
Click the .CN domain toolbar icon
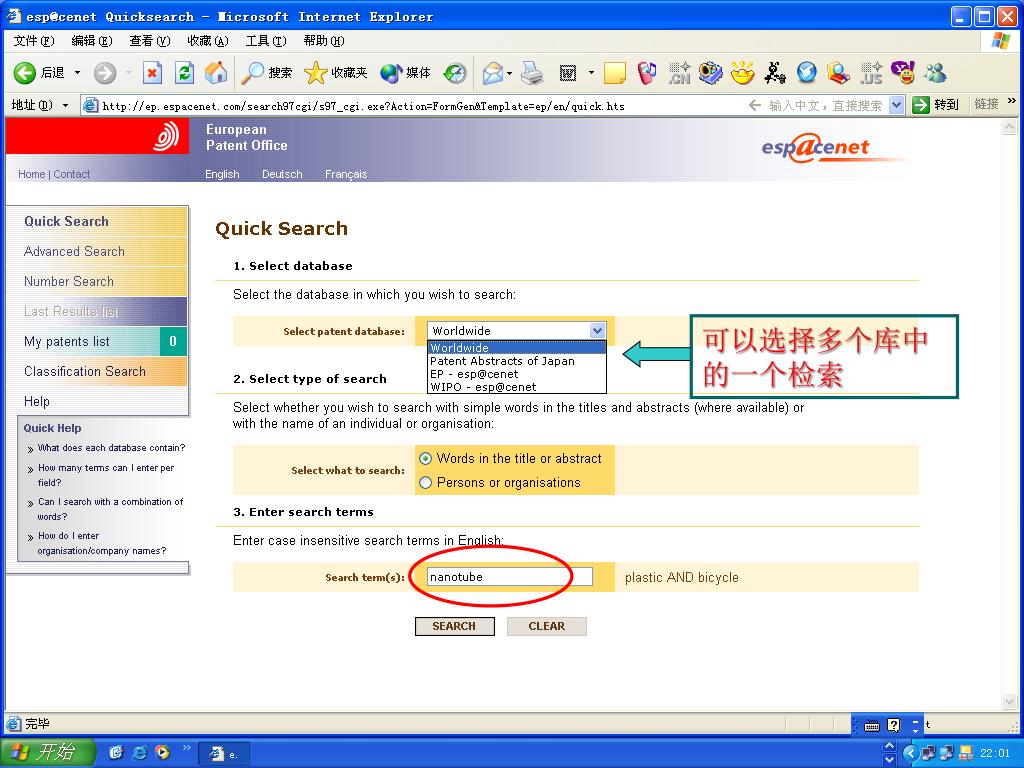point(679,73)
